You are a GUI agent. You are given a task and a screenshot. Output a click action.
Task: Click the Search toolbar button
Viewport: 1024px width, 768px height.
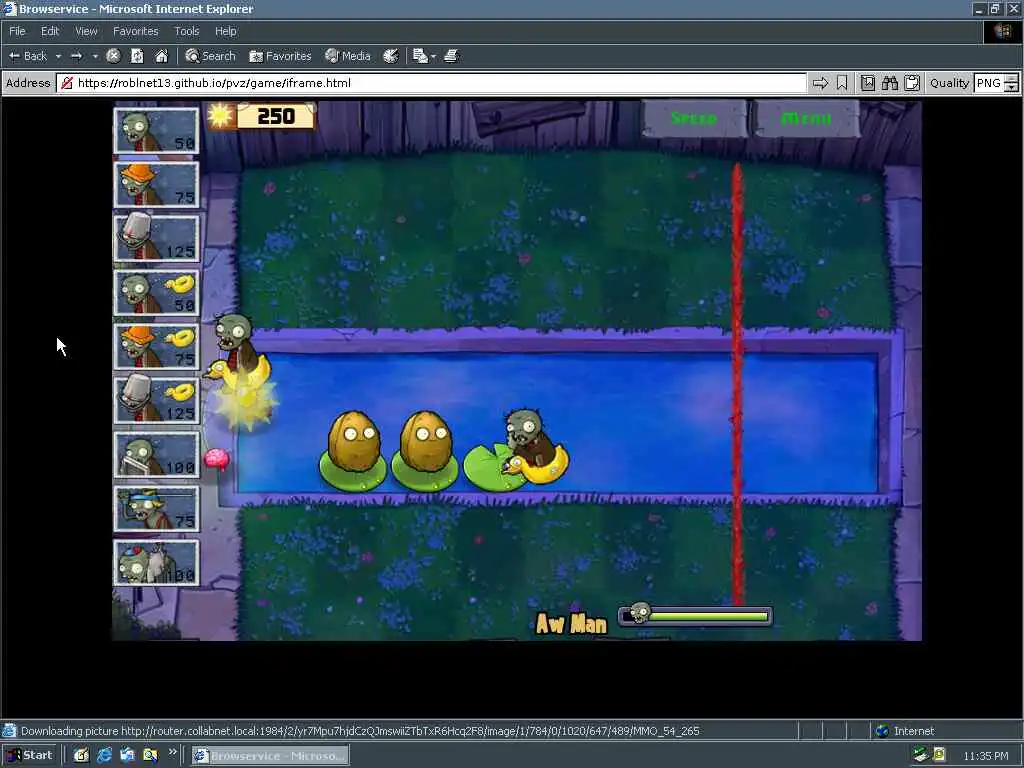pos(210,56)
